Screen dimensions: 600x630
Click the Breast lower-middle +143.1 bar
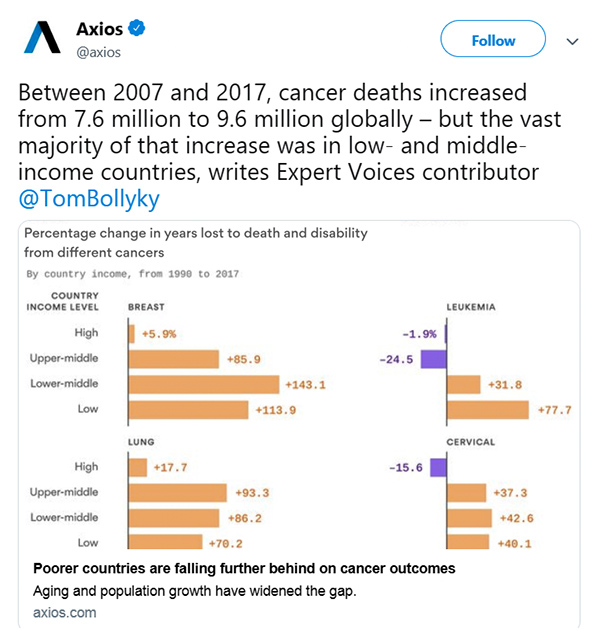coord(204,385)
